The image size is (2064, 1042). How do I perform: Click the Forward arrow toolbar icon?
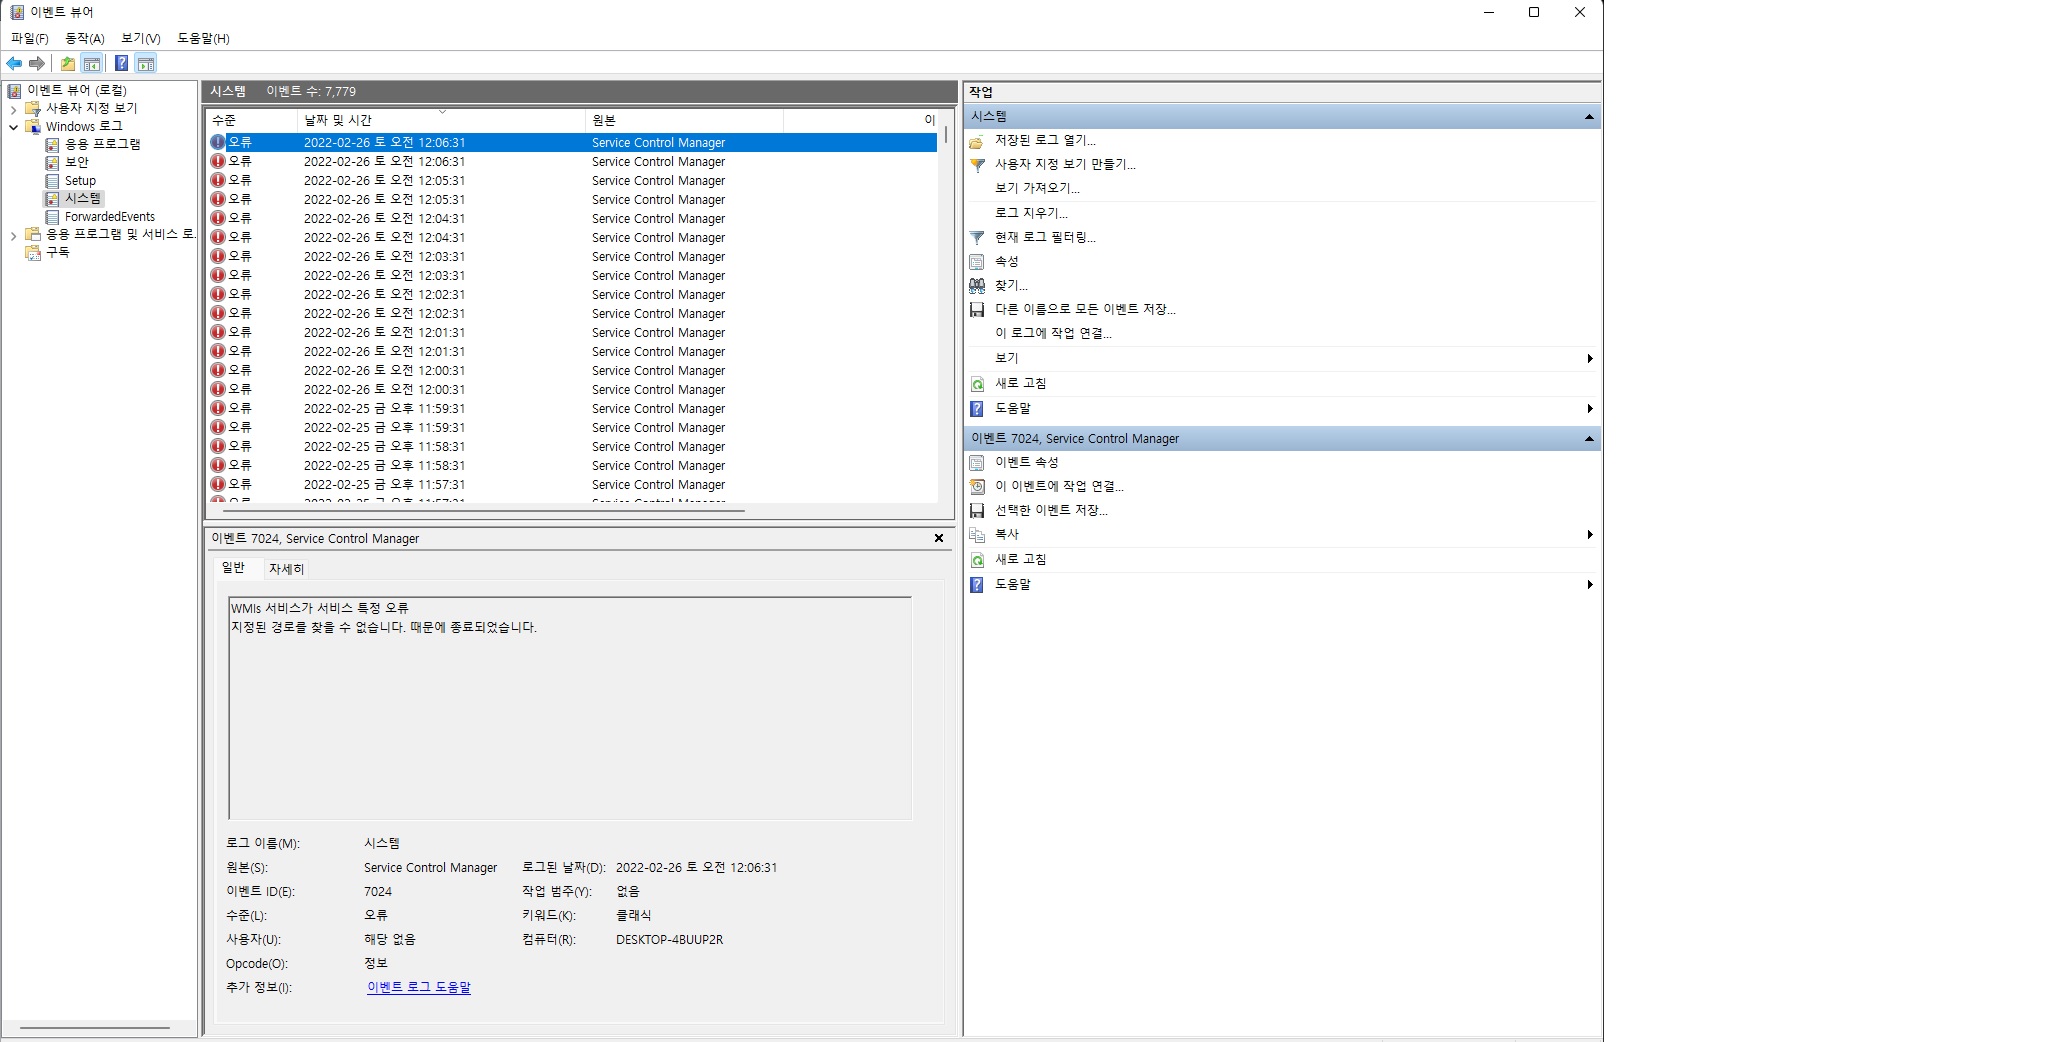tap(37, 64)
